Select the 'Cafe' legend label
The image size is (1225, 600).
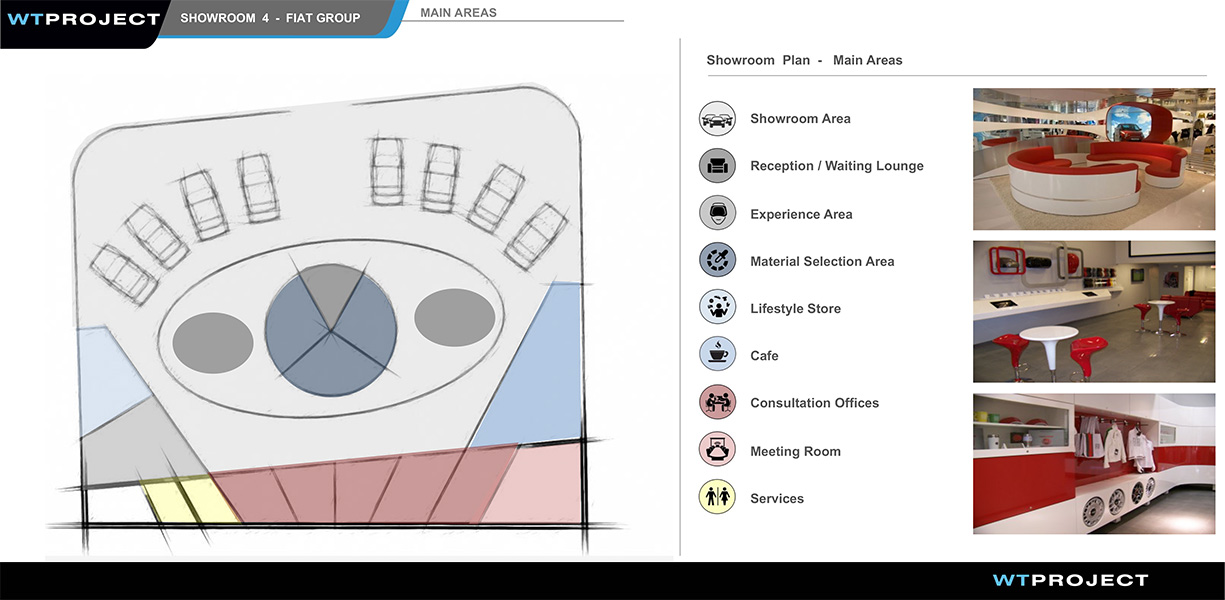click(764, 356)
